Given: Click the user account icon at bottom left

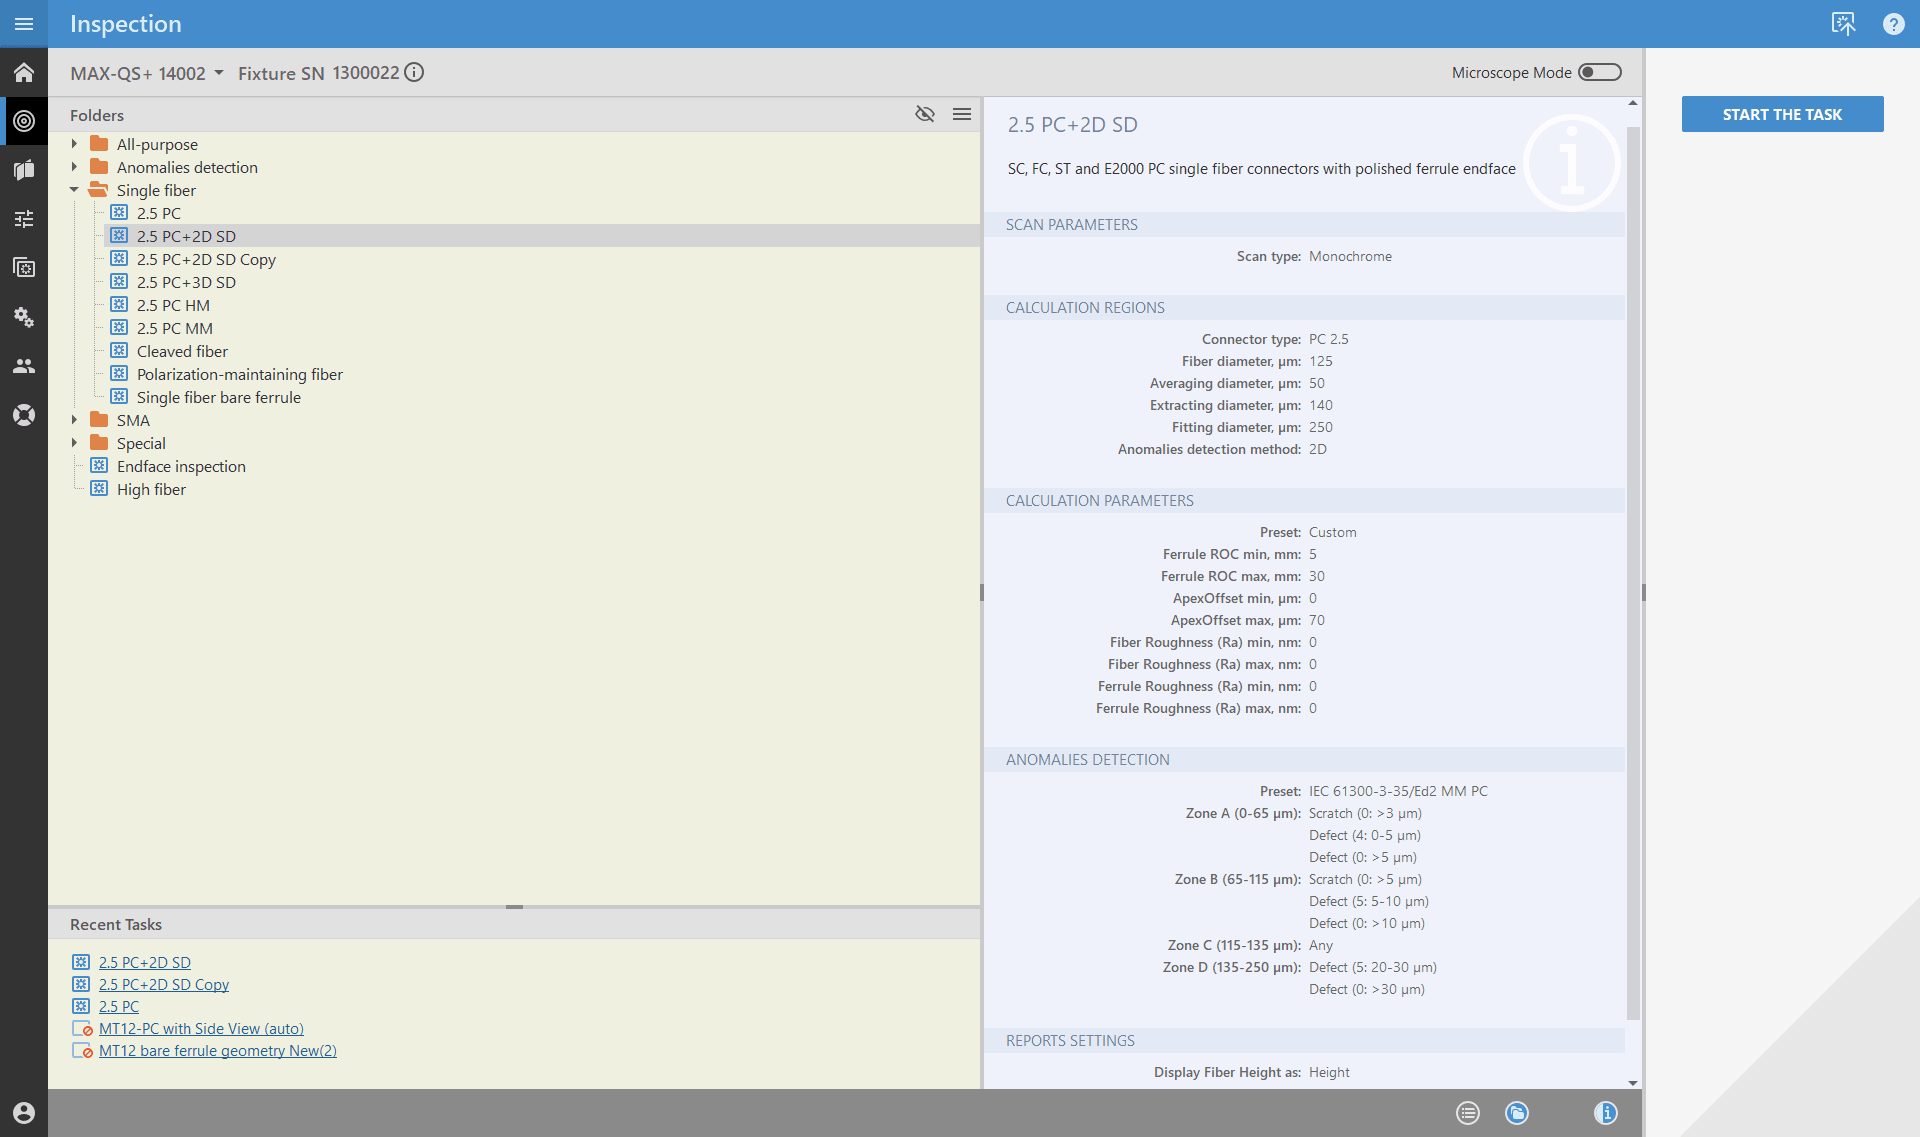Looking at the screenshot, I should 24,1113.
